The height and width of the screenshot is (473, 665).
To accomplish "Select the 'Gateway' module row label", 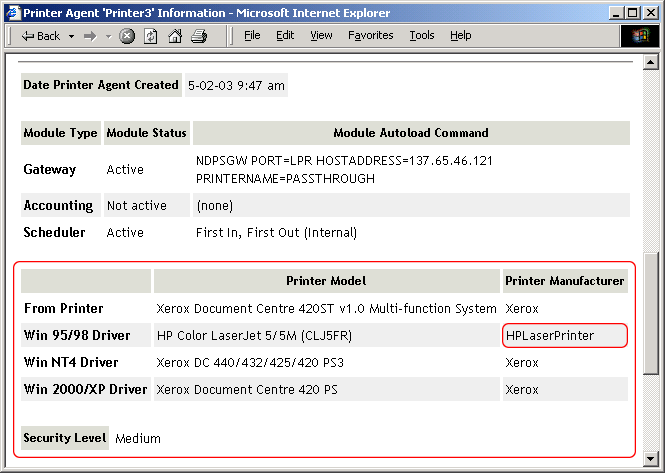I will tap(50, 169).
